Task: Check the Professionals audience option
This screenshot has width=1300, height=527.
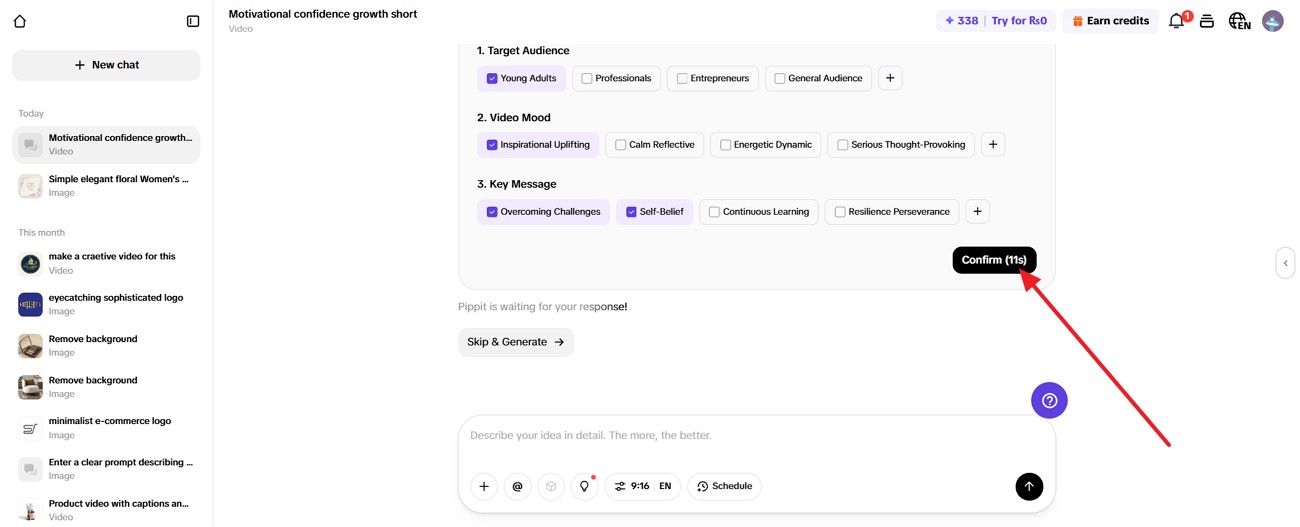Action: (587, 78)
